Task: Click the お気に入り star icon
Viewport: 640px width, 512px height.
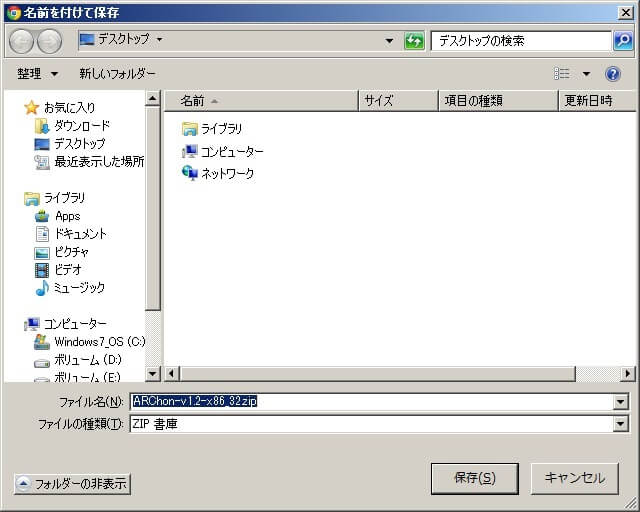Action: (x=31, y=107)
